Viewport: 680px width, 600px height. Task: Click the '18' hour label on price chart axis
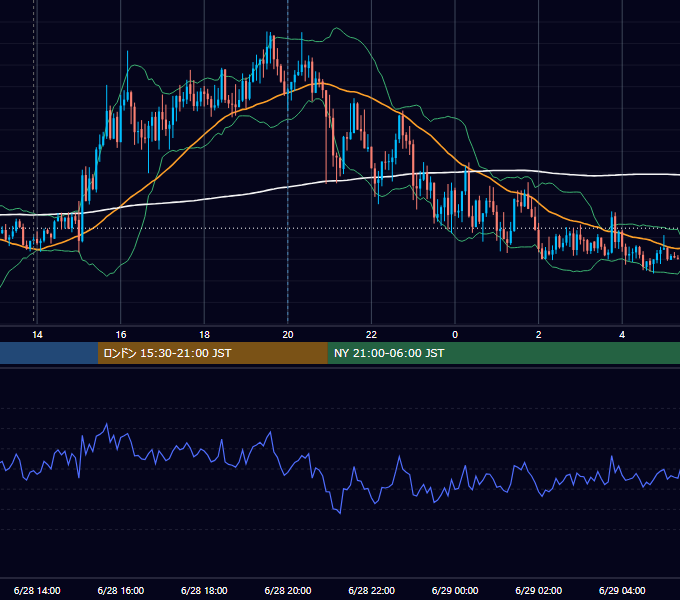(x=204, y=335)
